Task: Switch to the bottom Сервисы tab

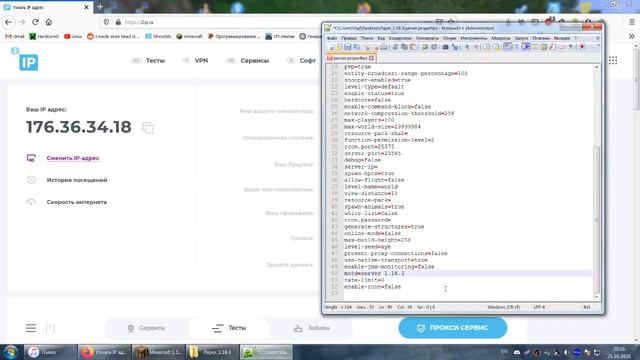Action: [146, 328]
